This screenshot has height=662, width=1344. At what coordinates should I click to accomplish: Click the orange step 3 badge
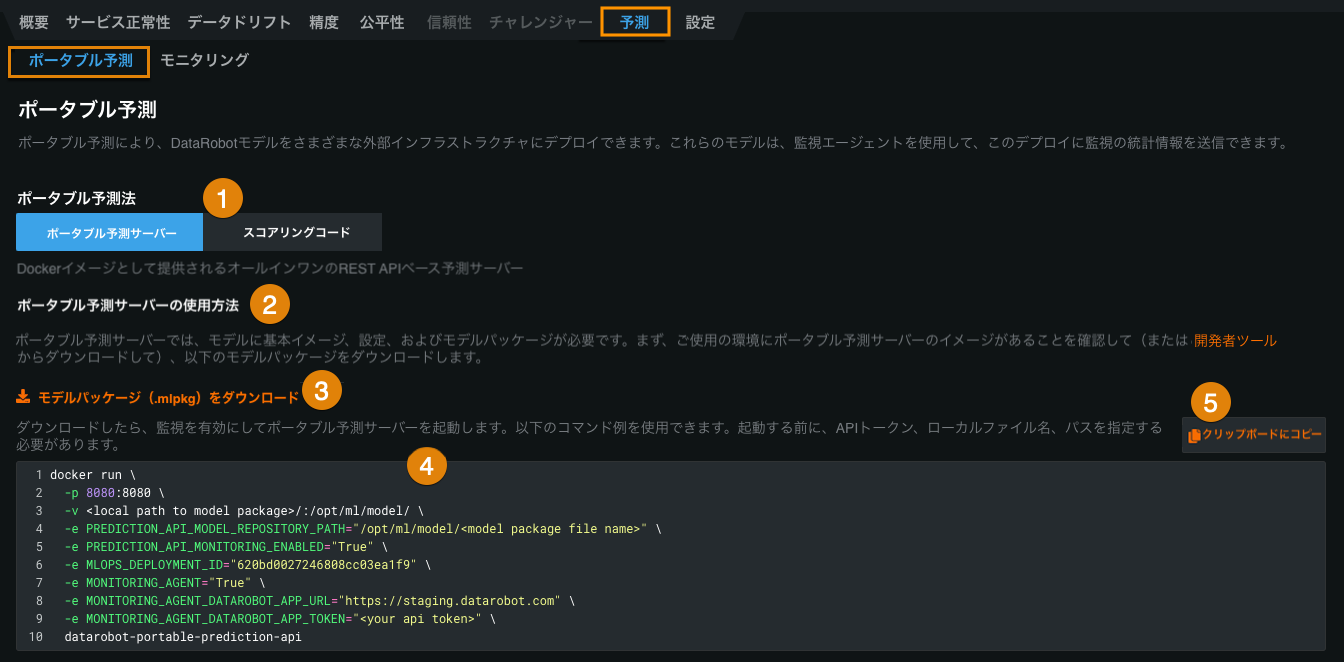[321, 390]
